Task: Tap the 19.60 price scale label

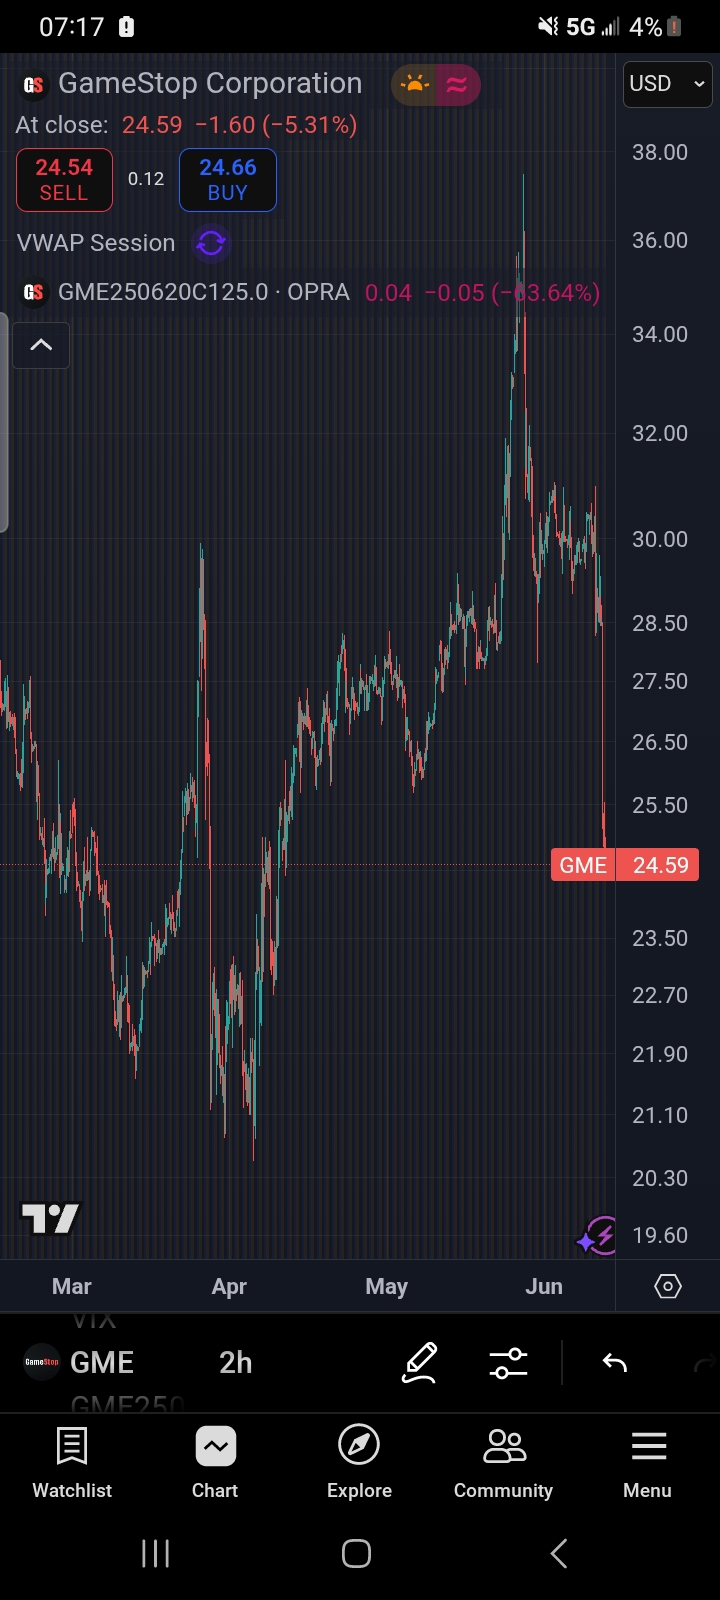Action: click(660, 1235)
